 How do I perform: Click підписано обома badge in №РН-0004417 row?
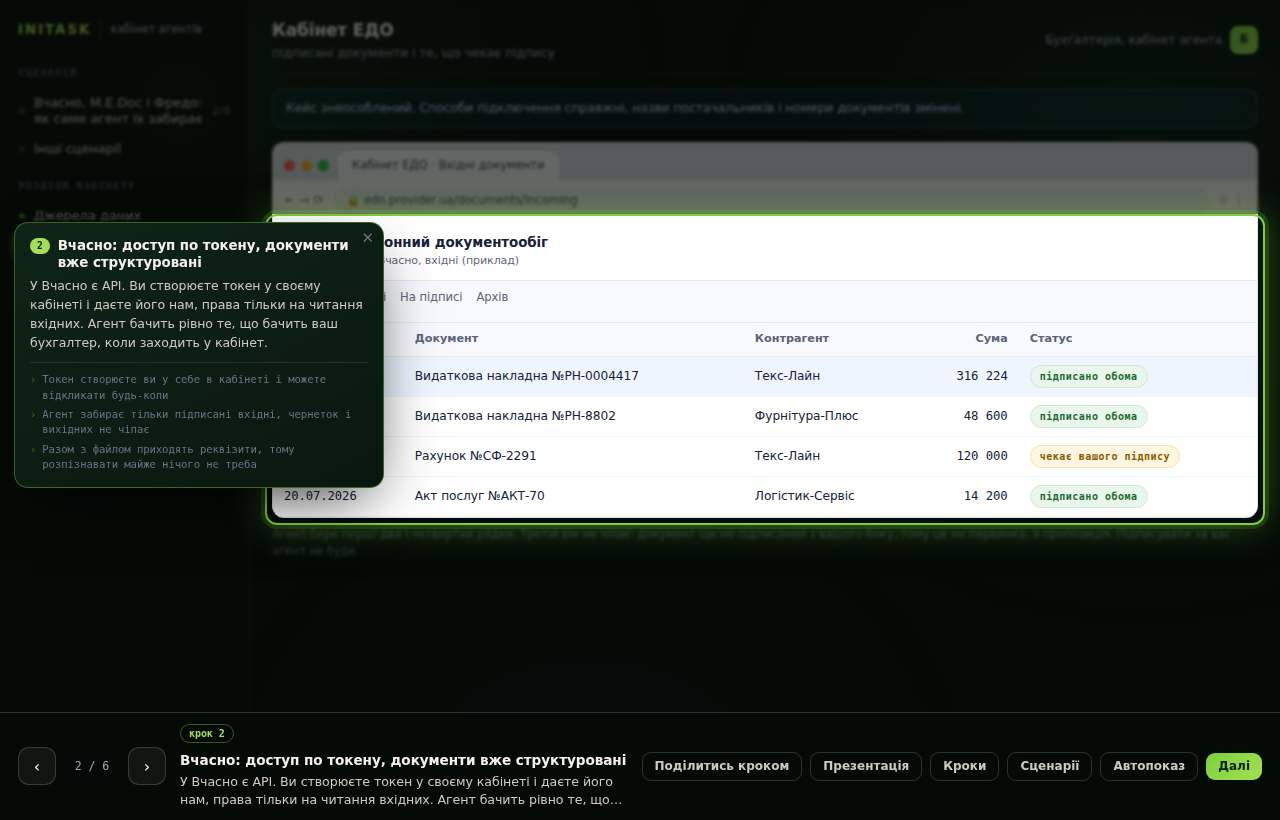pyautogui.click(x=1089, y=376)
